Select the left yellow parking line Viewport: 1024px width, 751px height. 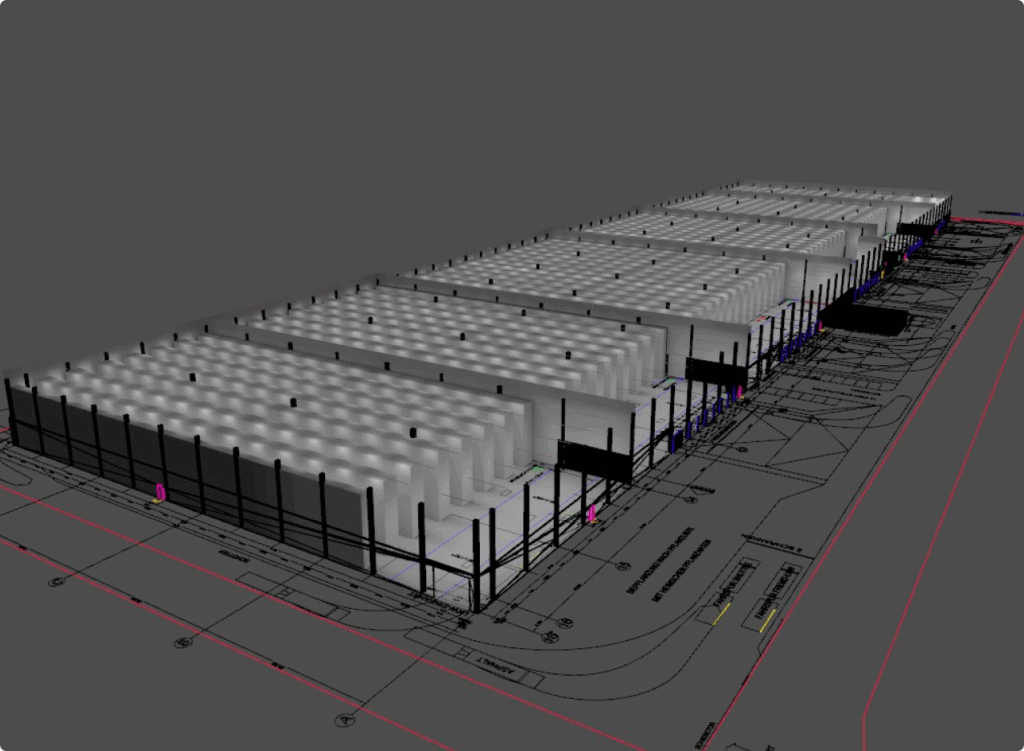point(721,614)
